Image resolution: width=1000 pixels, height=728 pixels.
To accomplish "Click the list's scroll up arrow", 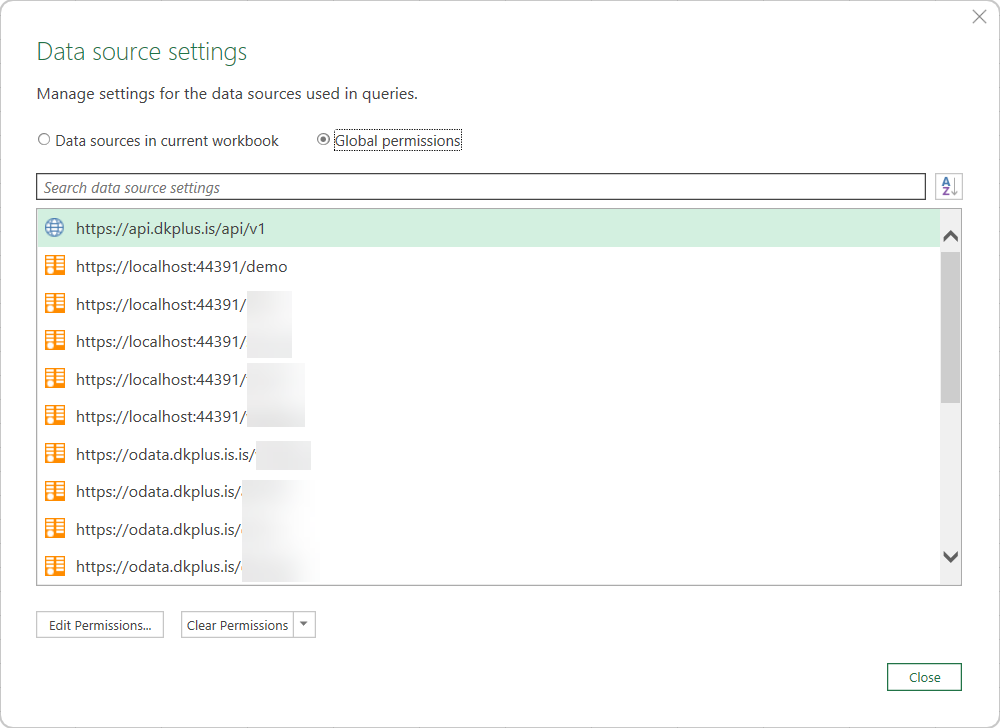I will [950, 237].
